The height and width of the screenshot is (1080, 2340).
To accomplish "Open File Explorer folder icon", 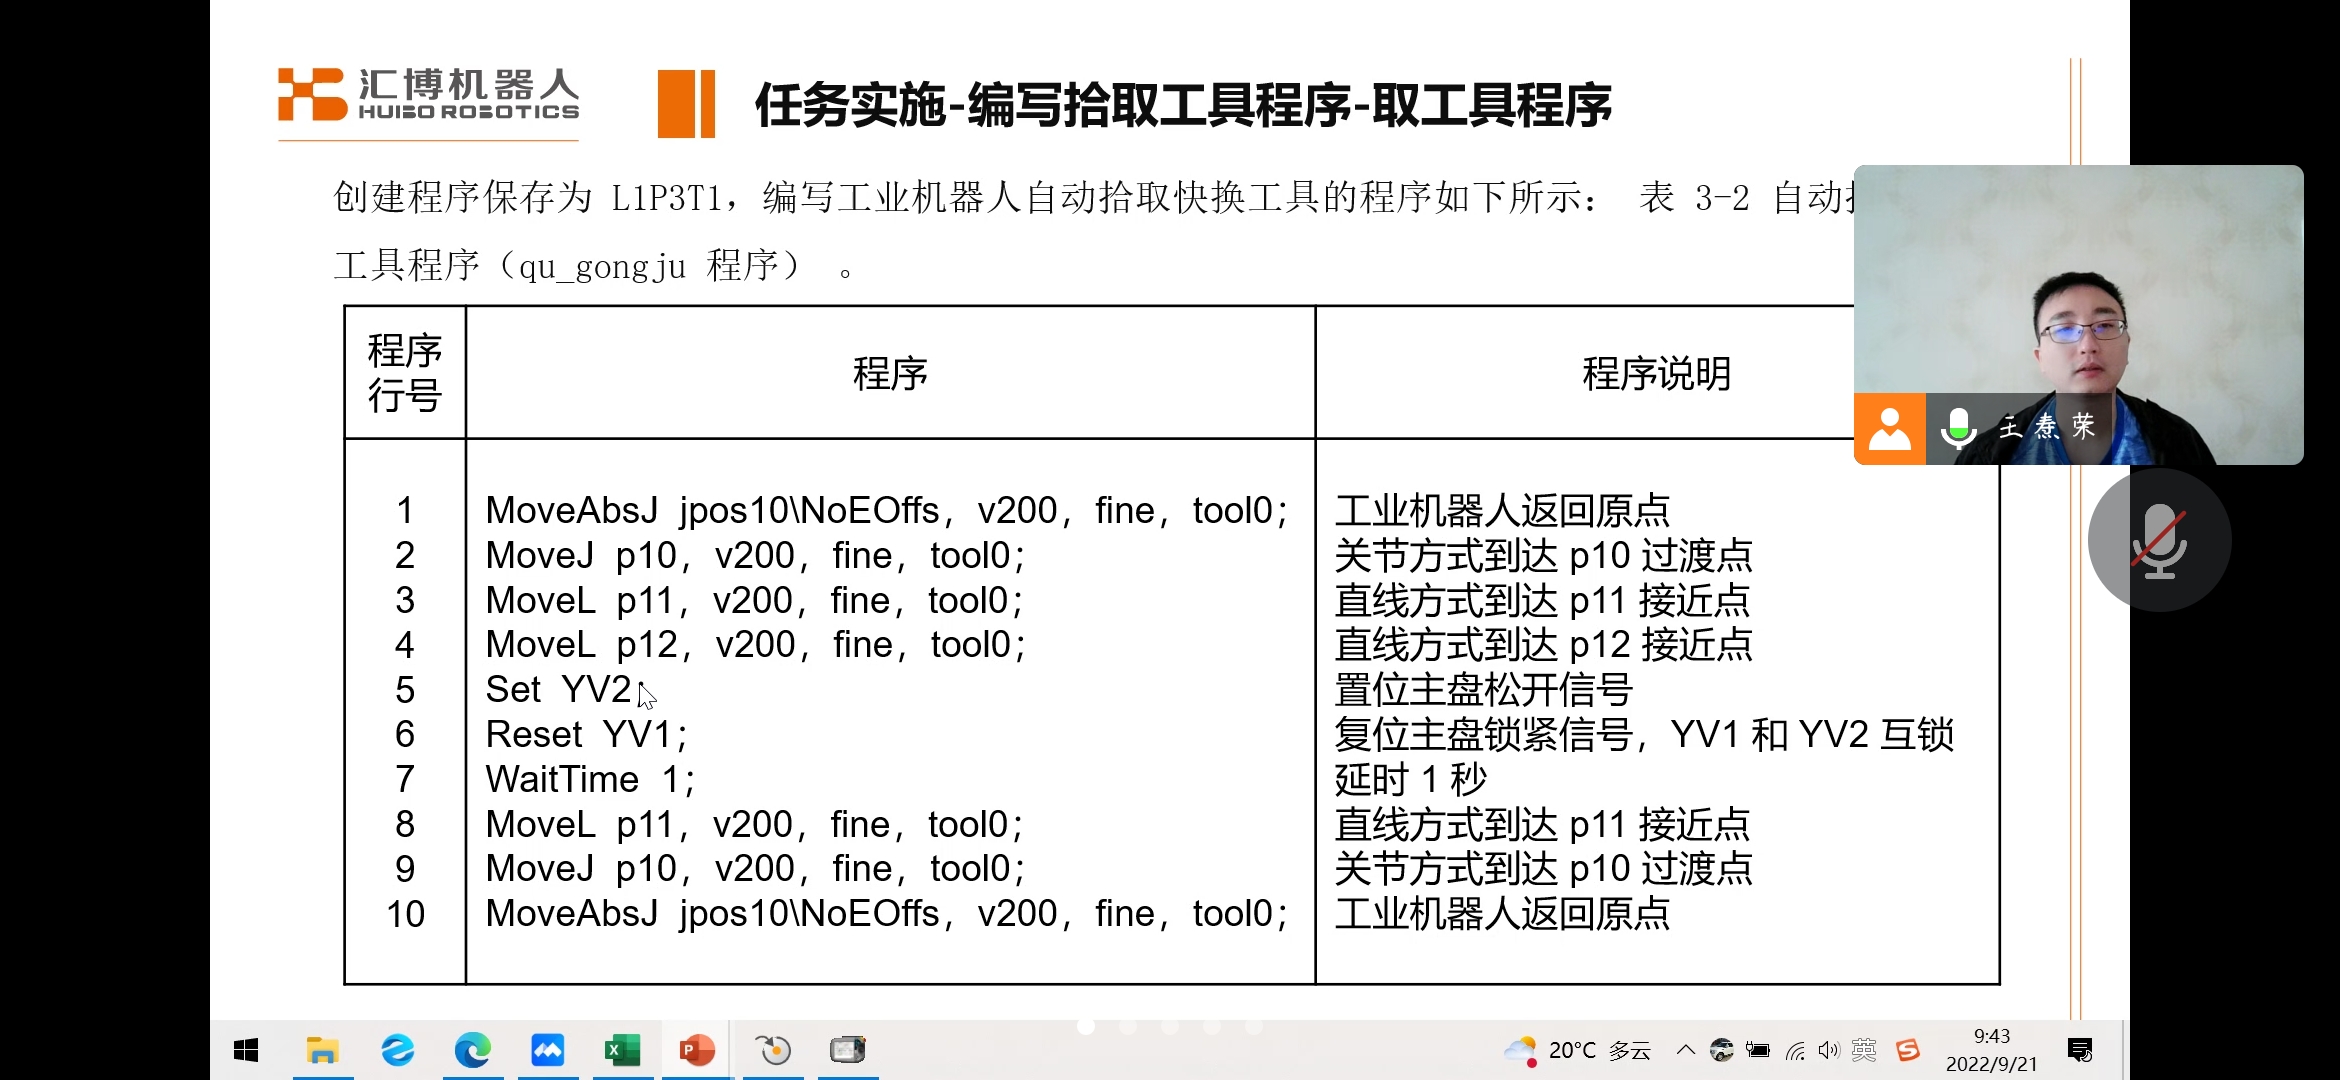I will point(322,1050).
